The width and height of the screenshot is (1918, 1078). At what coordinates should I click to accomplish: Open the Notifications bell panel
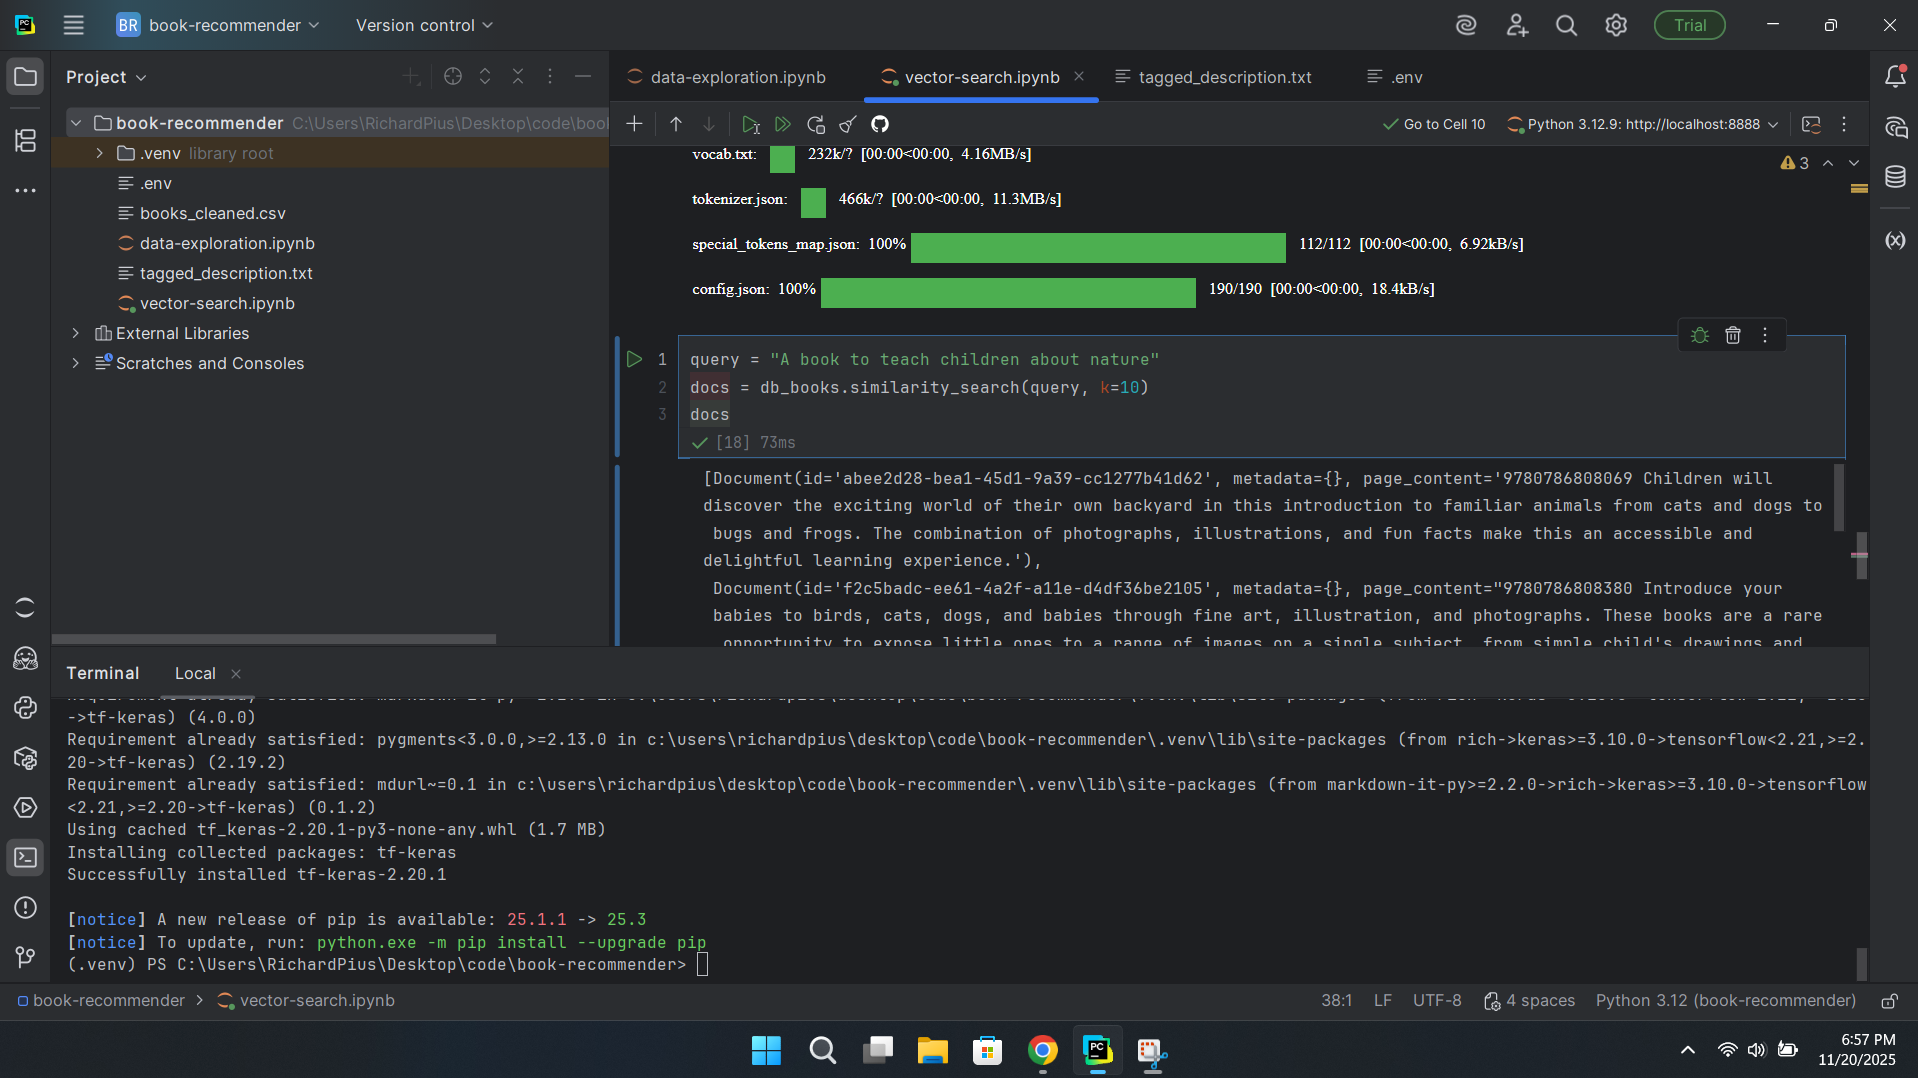[x=1895, y=77]
